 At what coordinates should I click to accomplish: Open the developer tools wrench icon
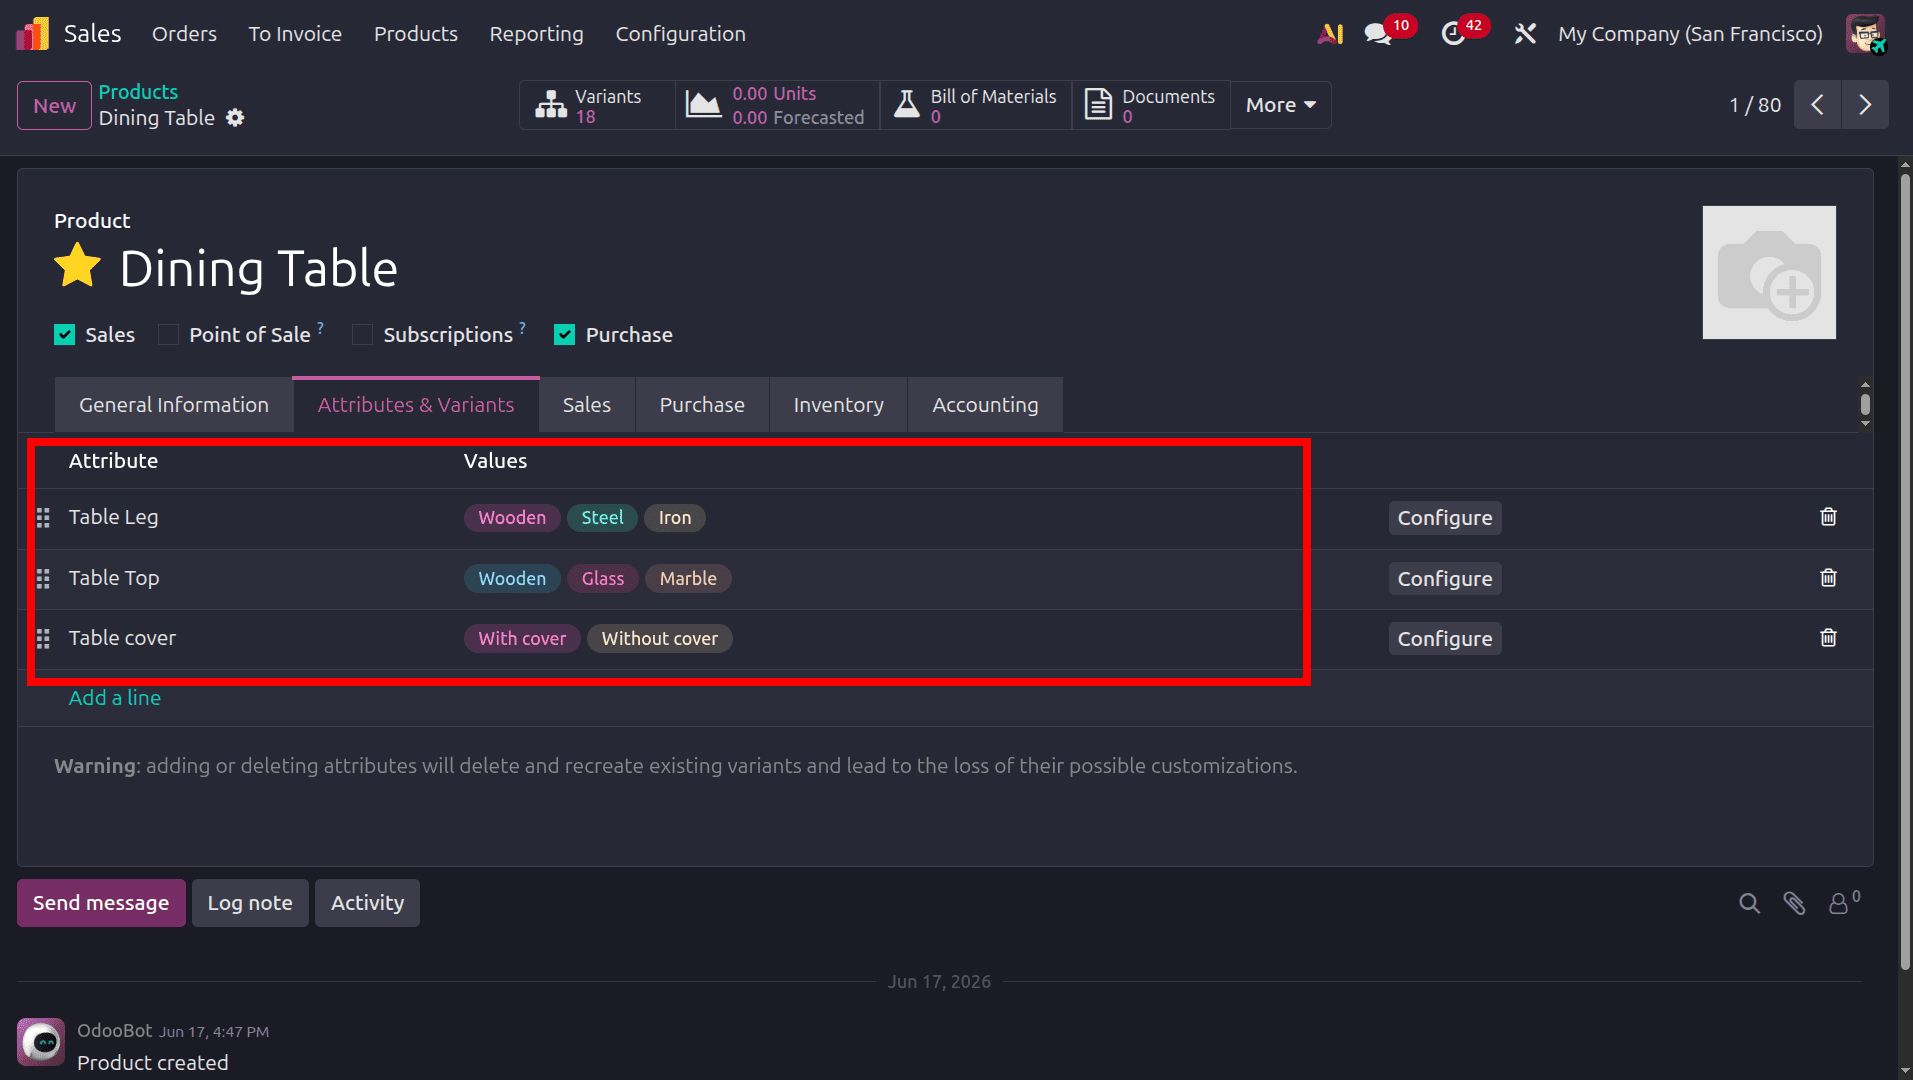1525,34
